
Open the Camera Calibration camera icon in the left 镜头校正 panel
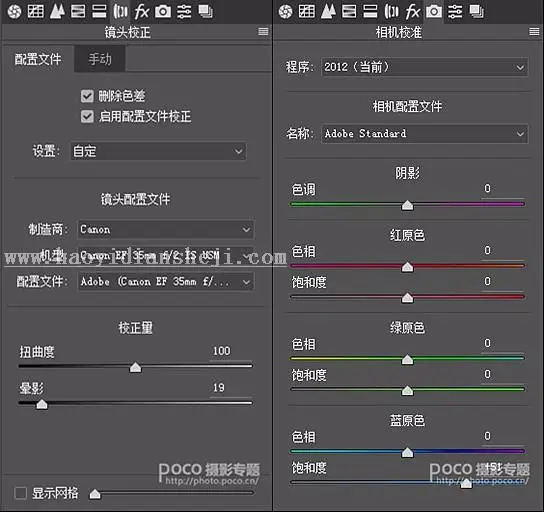[x=163, y=11]
